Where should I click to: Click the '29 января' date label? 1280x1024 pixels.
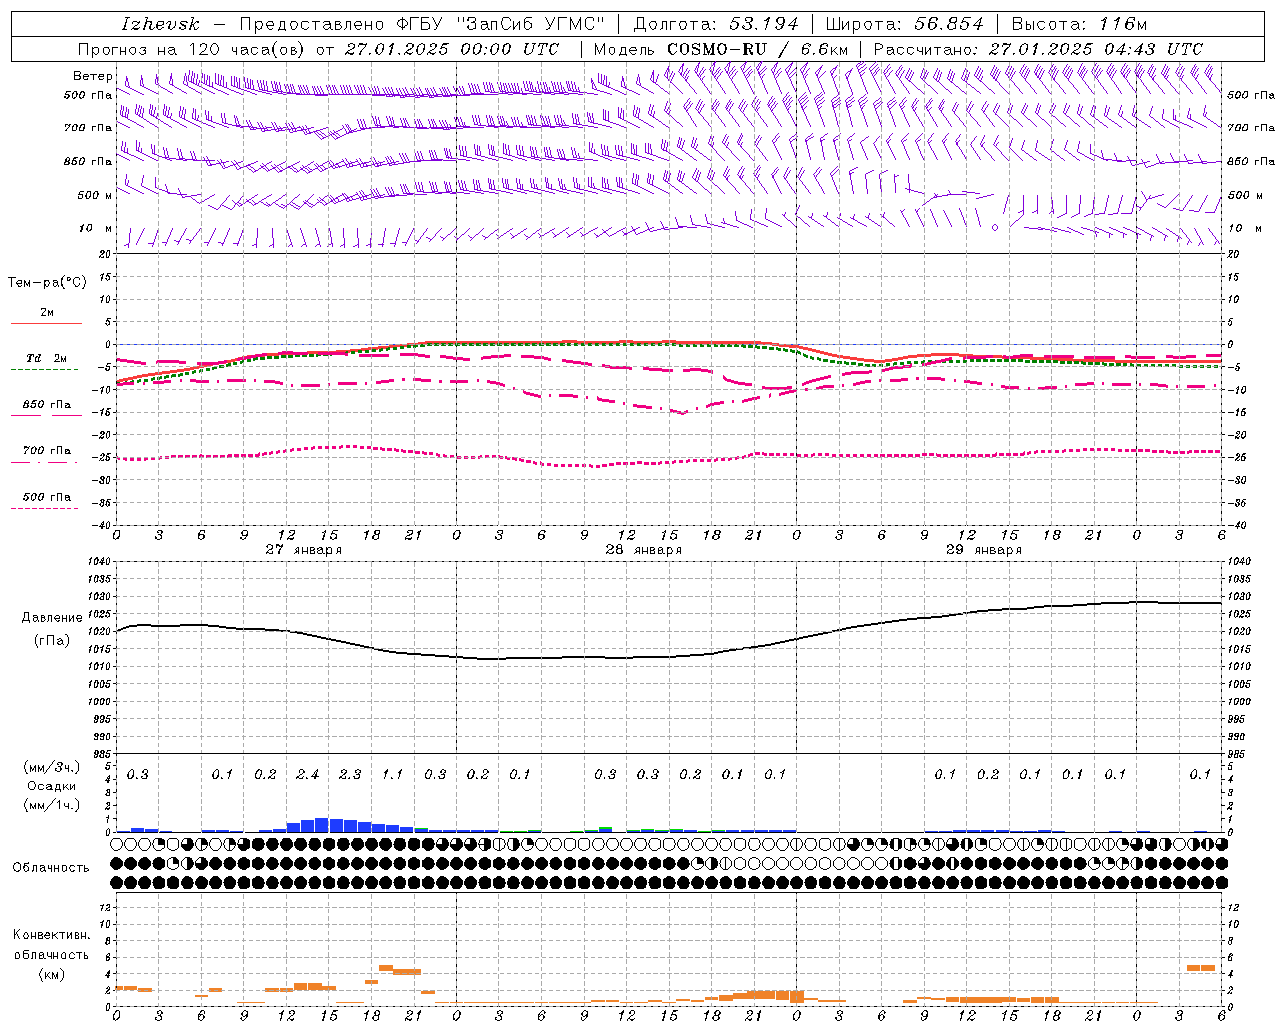(984, 550)
